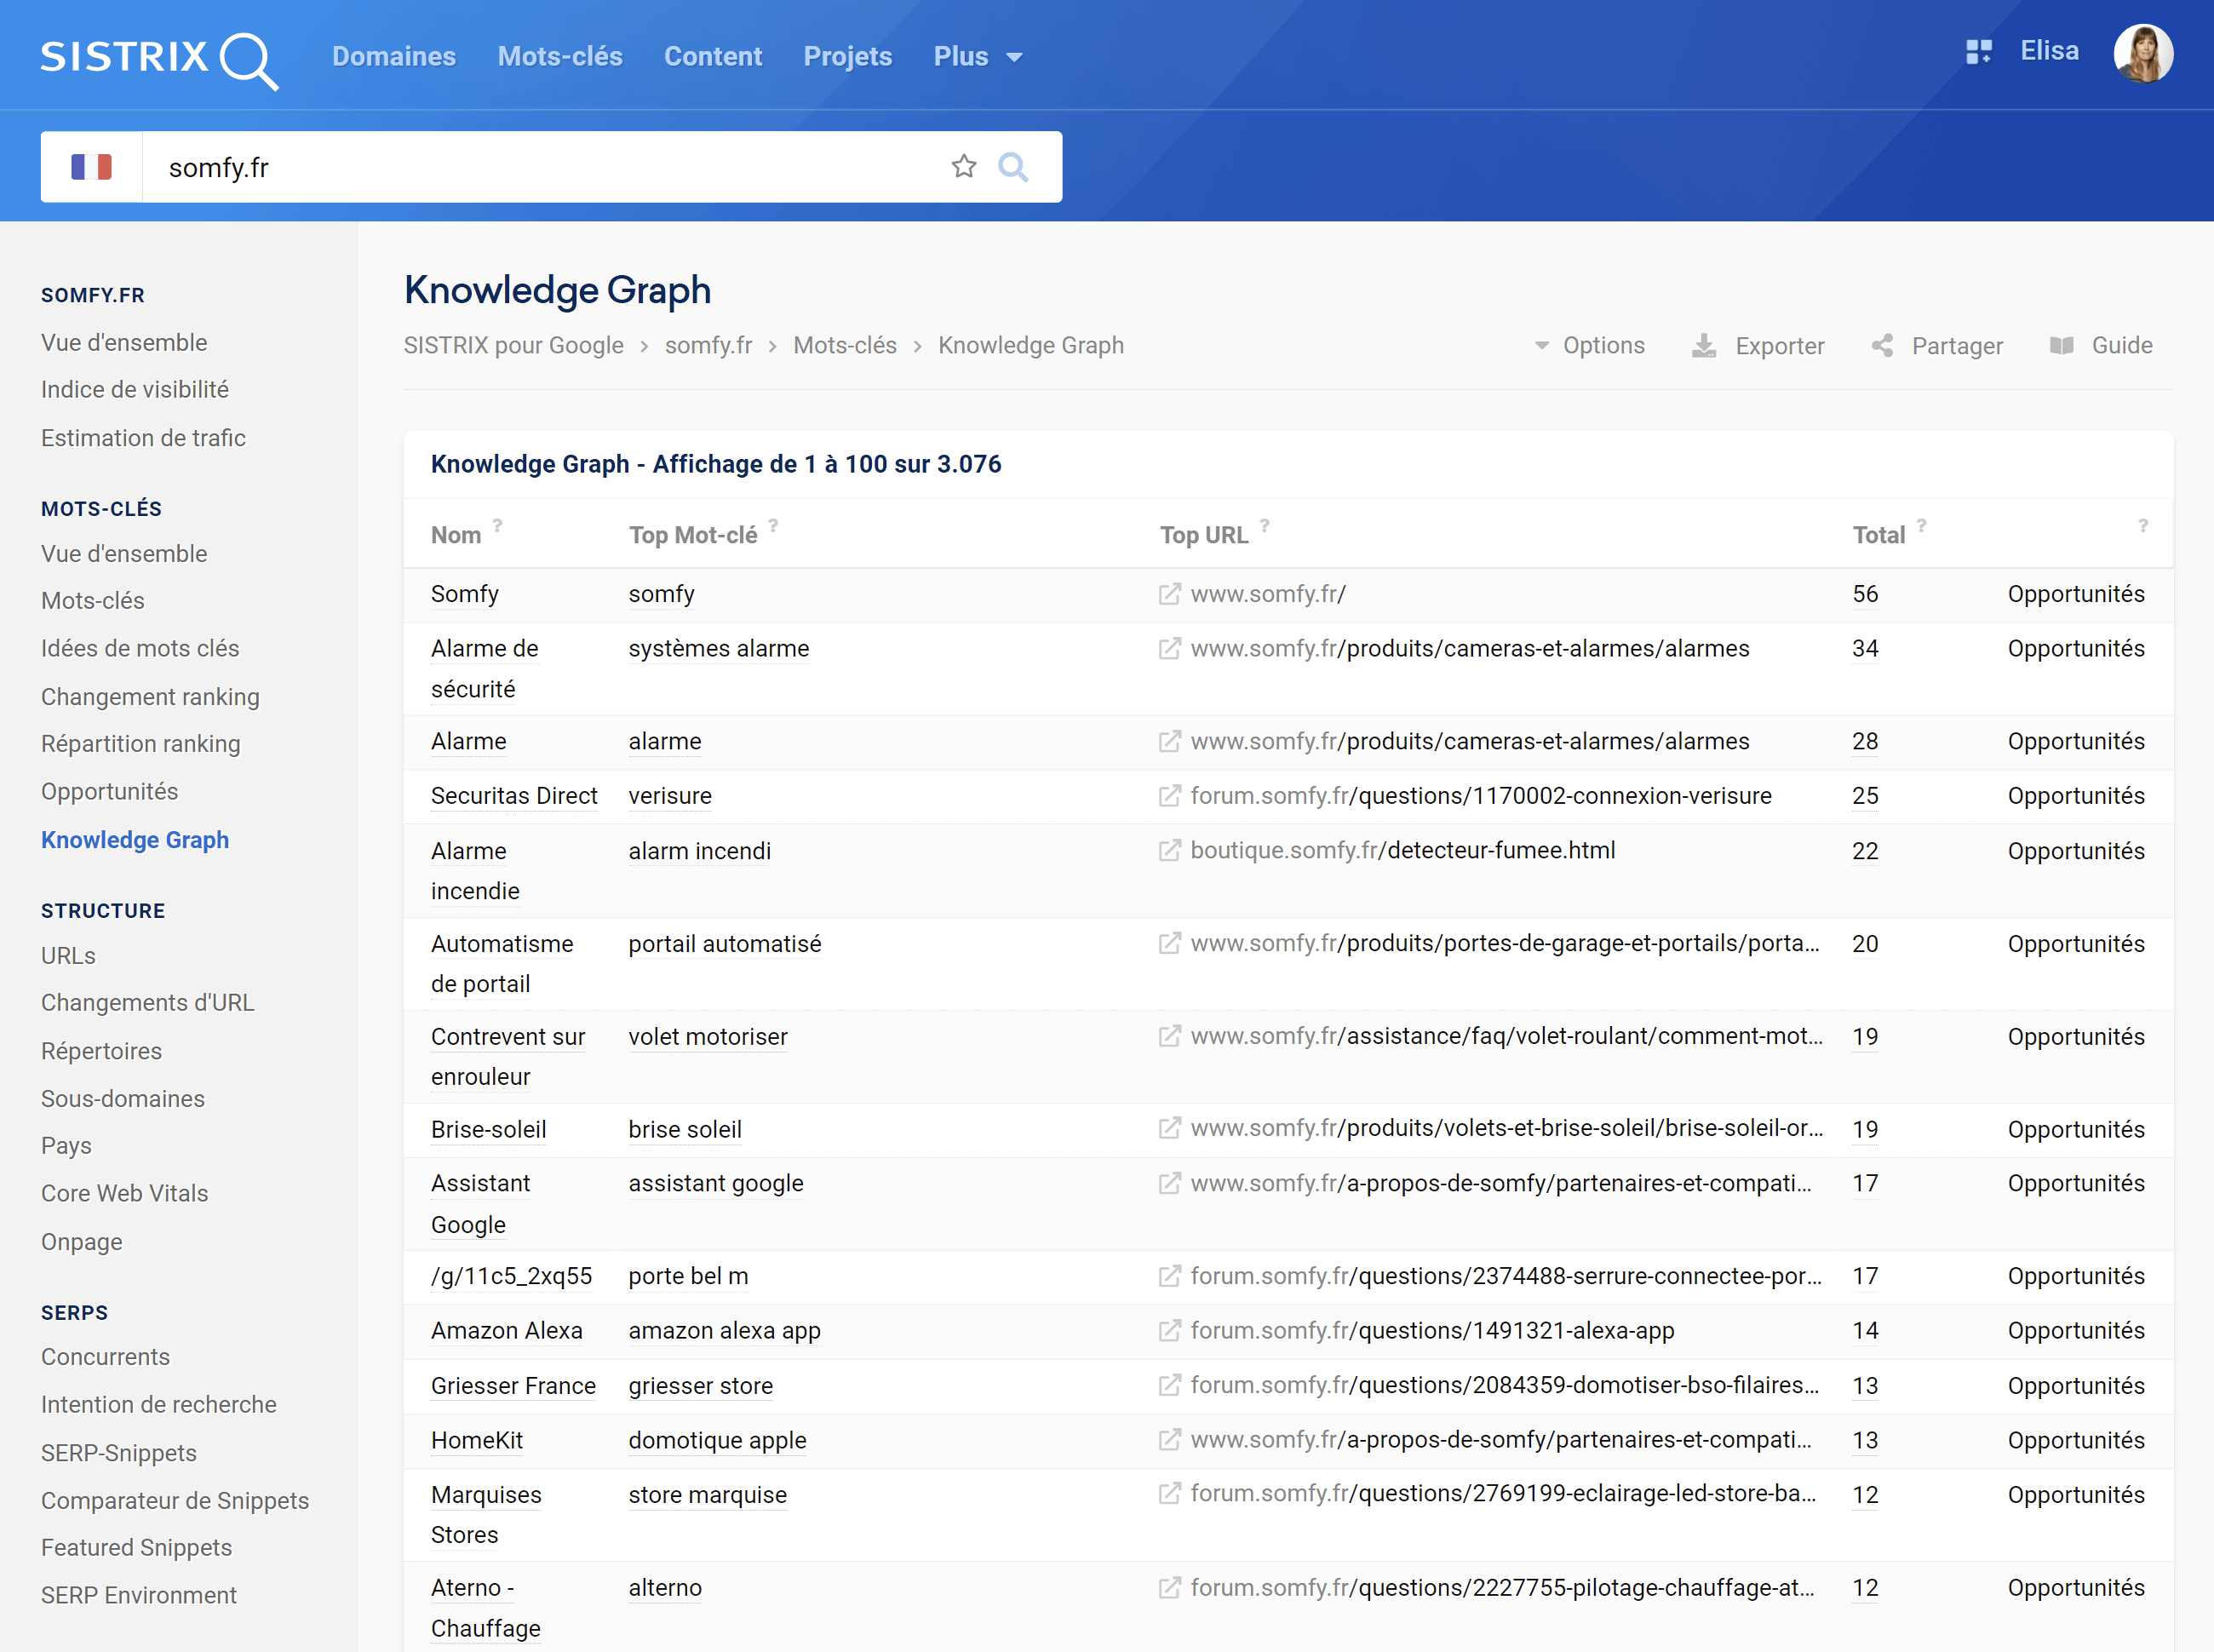Click the Partager share icon
Image resolution: width=2214 pixels, height=1652 pixels.
click(1881, 347)
